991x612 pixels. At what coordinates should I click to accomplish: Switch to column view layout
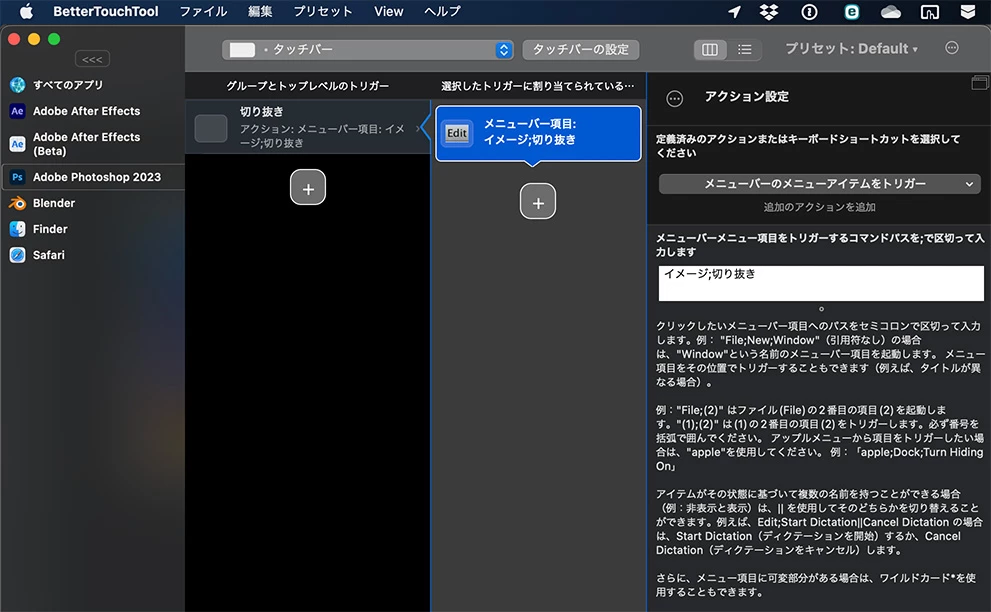point(710,49)
